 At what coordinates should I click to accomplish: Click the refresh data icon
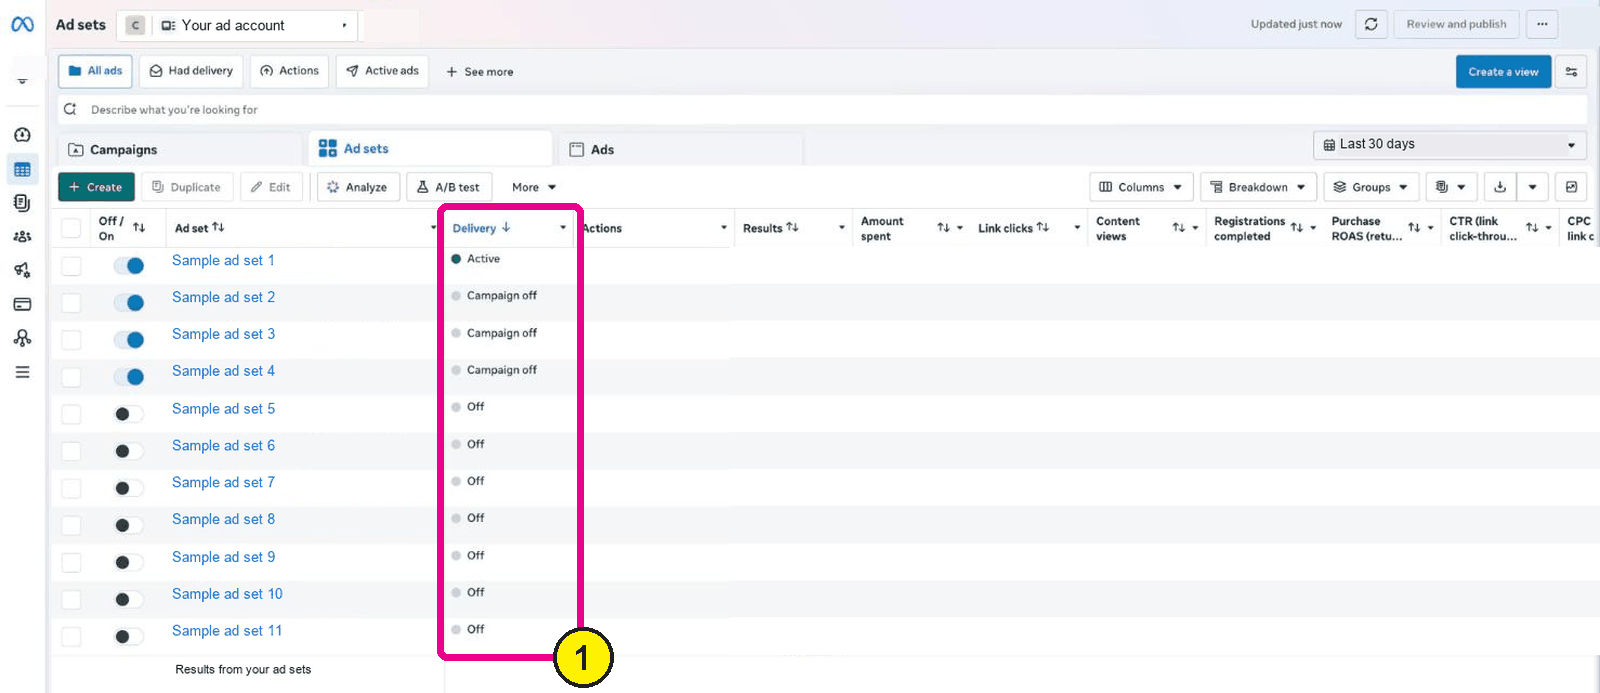[x=1371, y=24]
